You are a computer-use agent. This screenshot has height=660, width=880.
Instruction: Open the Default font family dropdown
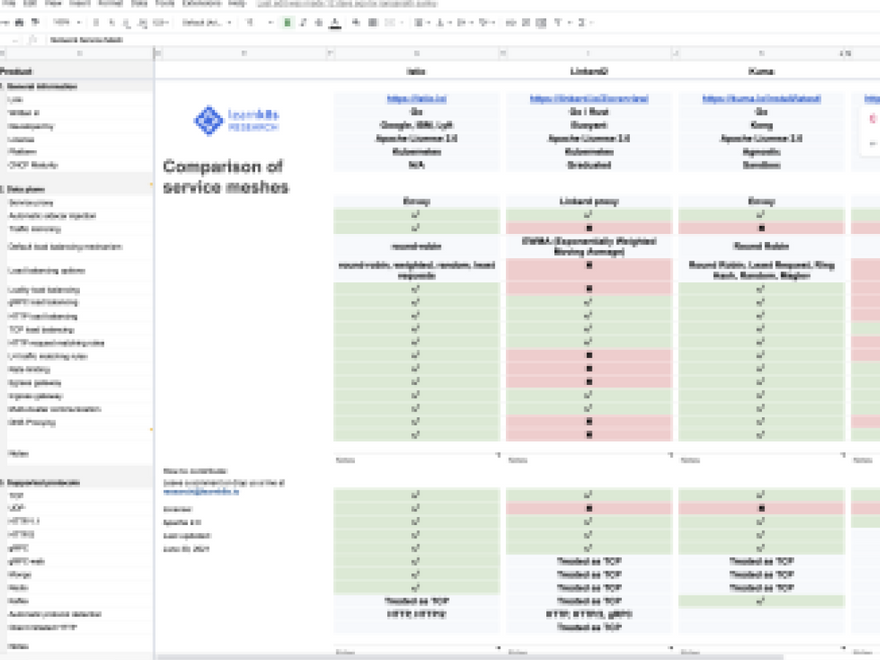click(x=207, y=22)
